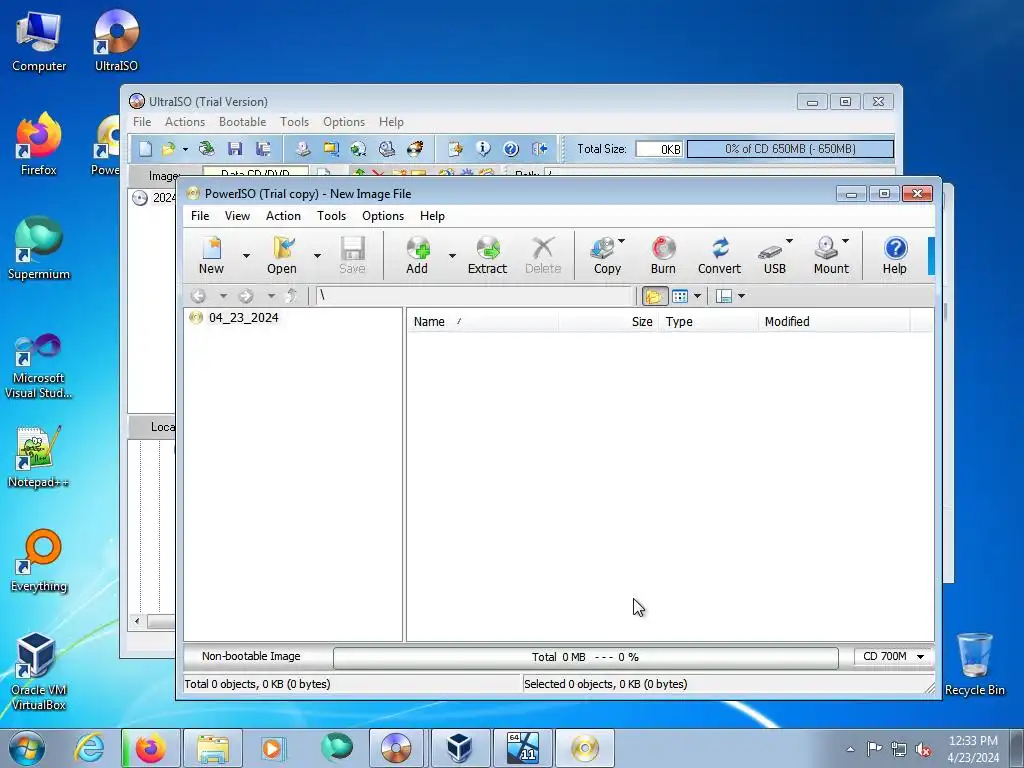Image resolution: width=1024 pixels, height=768 pixels.
Task: Expand the New button dropdown arrow in PowerISO
Action: pyautogui.click(x=246, y=255)
